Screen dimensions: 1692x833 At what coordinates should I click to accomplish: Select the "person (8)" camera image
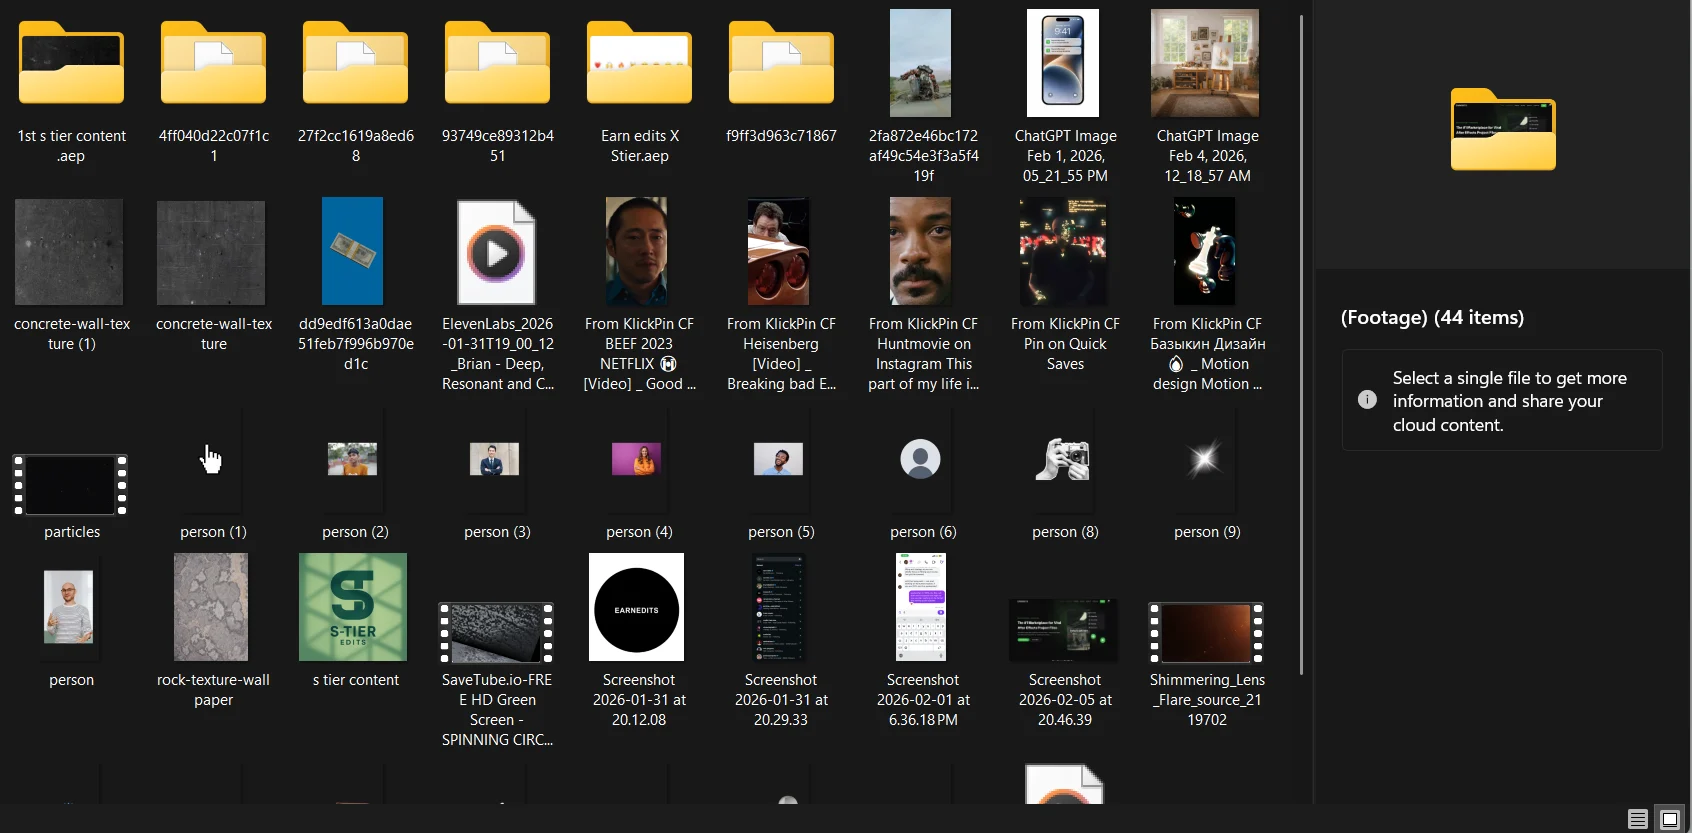click(x=1063, y=460)
